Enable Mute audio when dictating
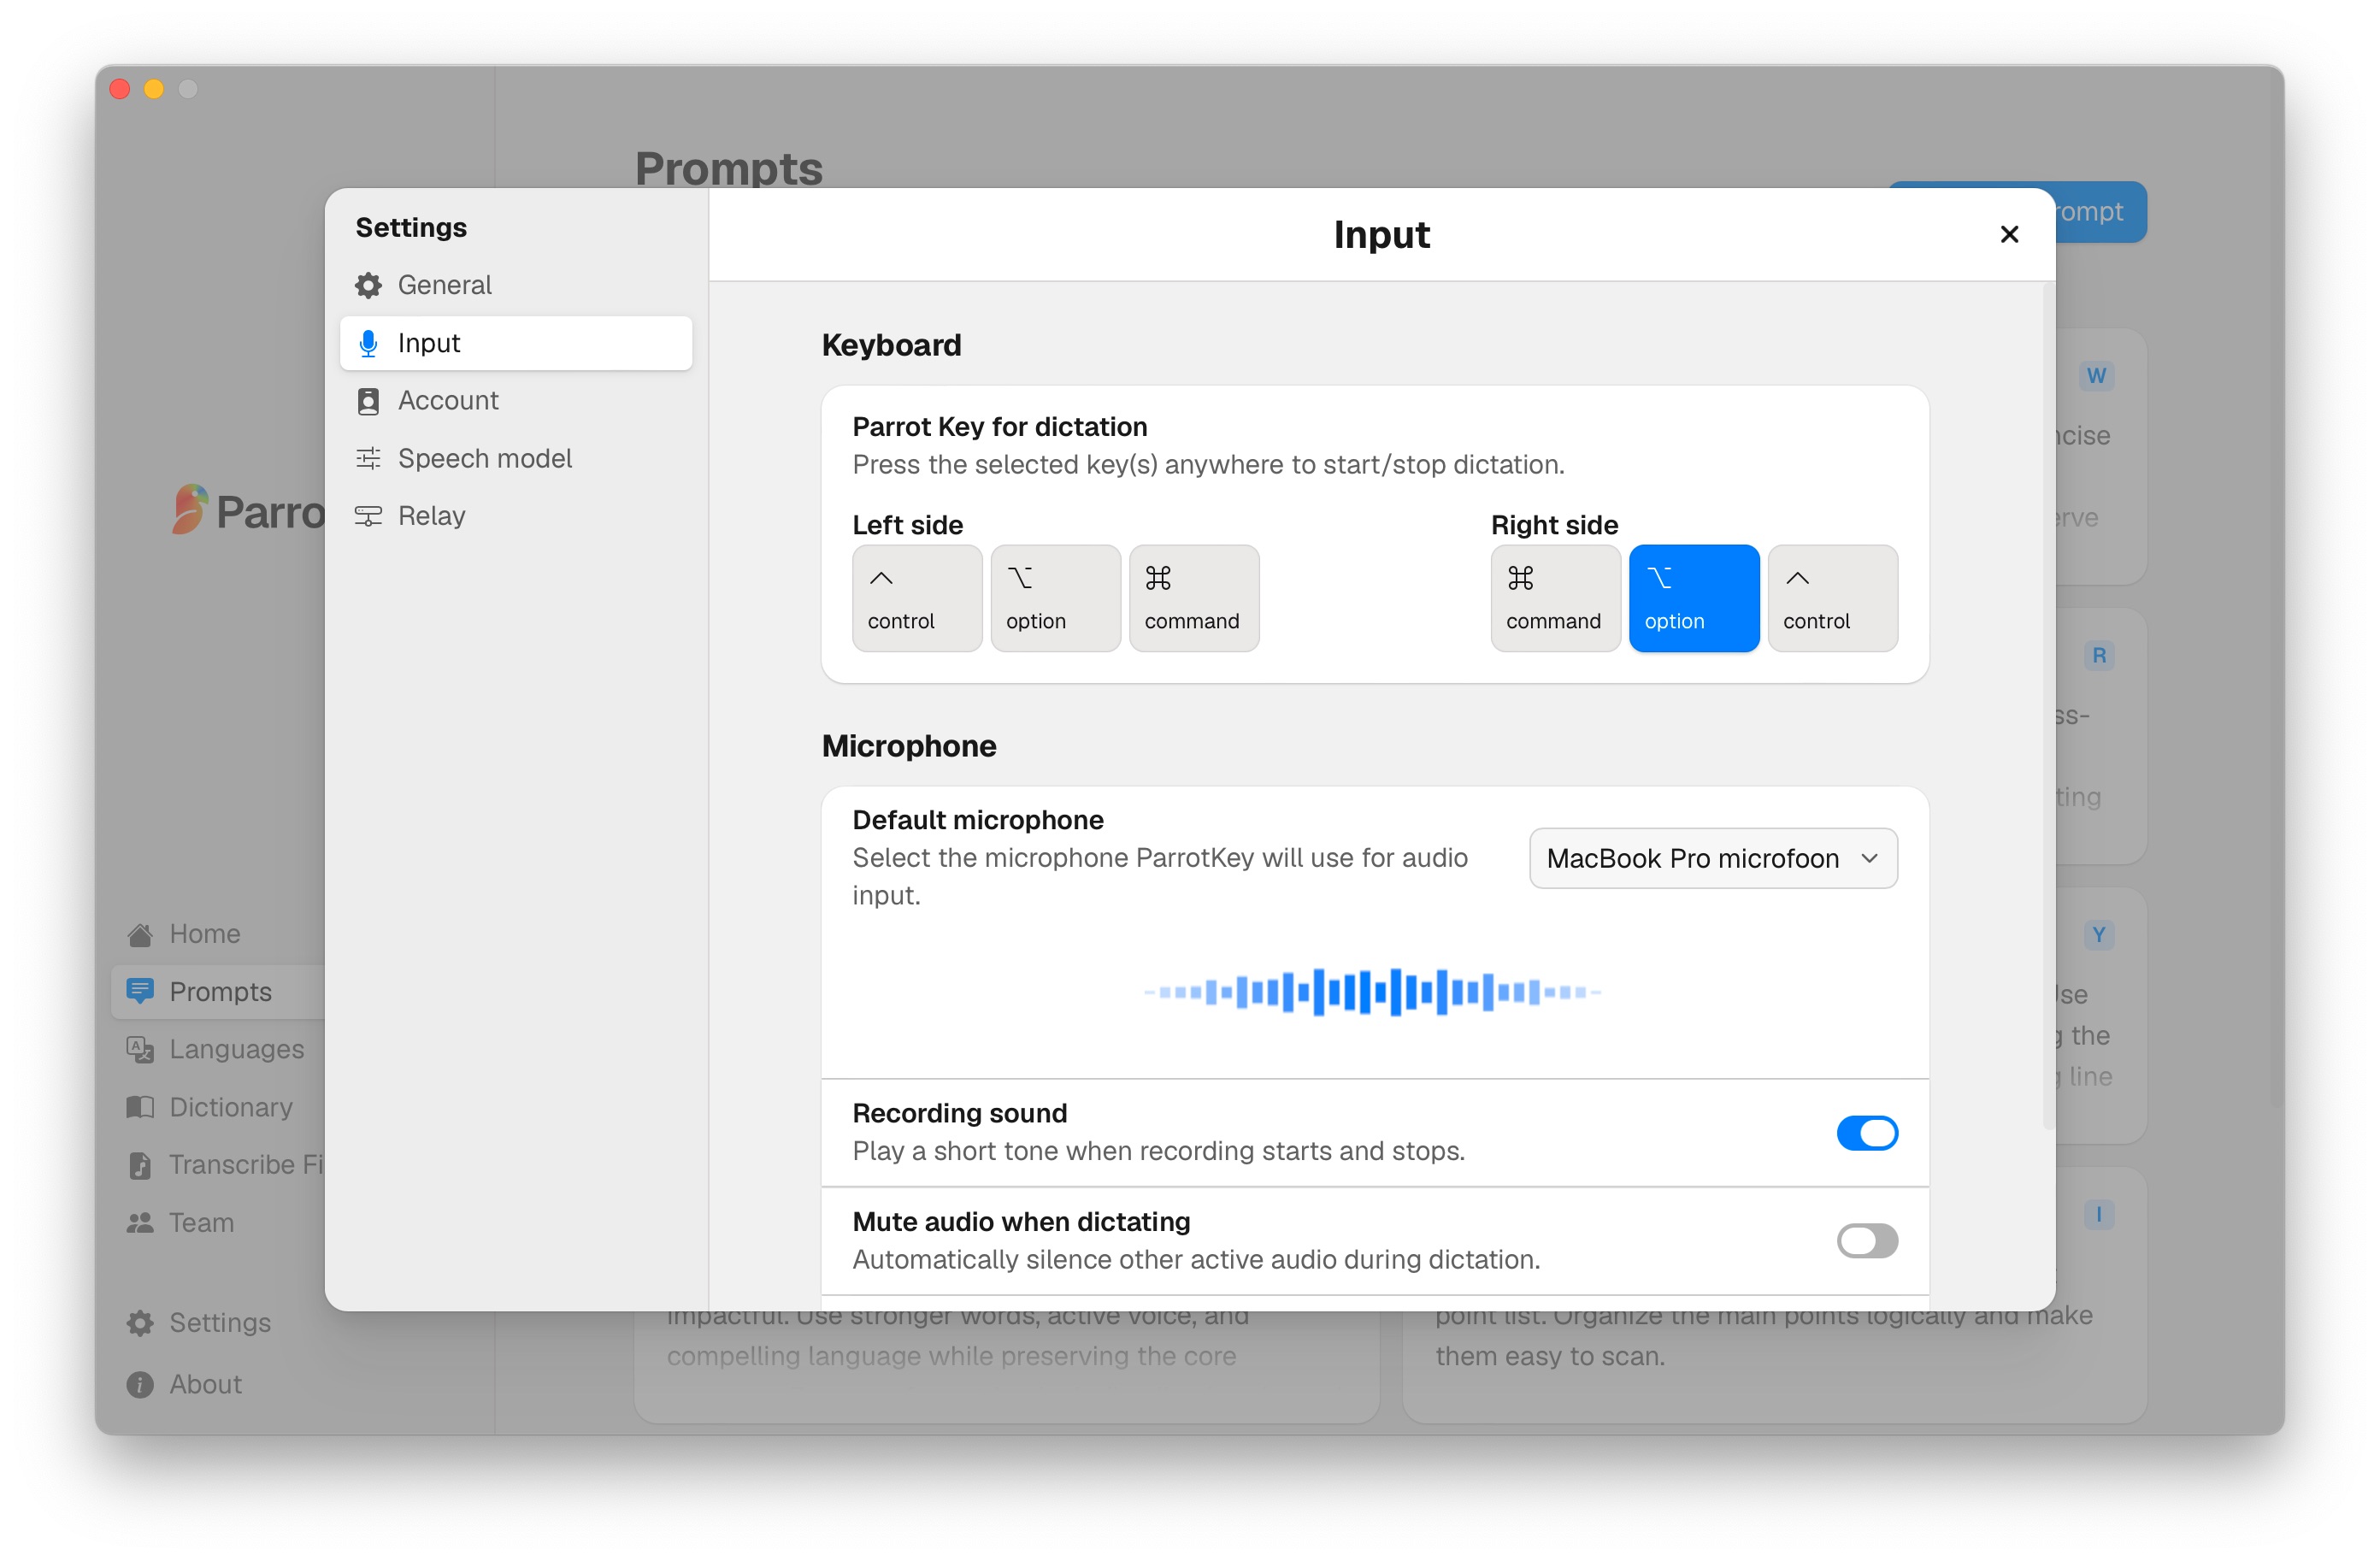2380x1561 pixels. click(1866, 1241)
